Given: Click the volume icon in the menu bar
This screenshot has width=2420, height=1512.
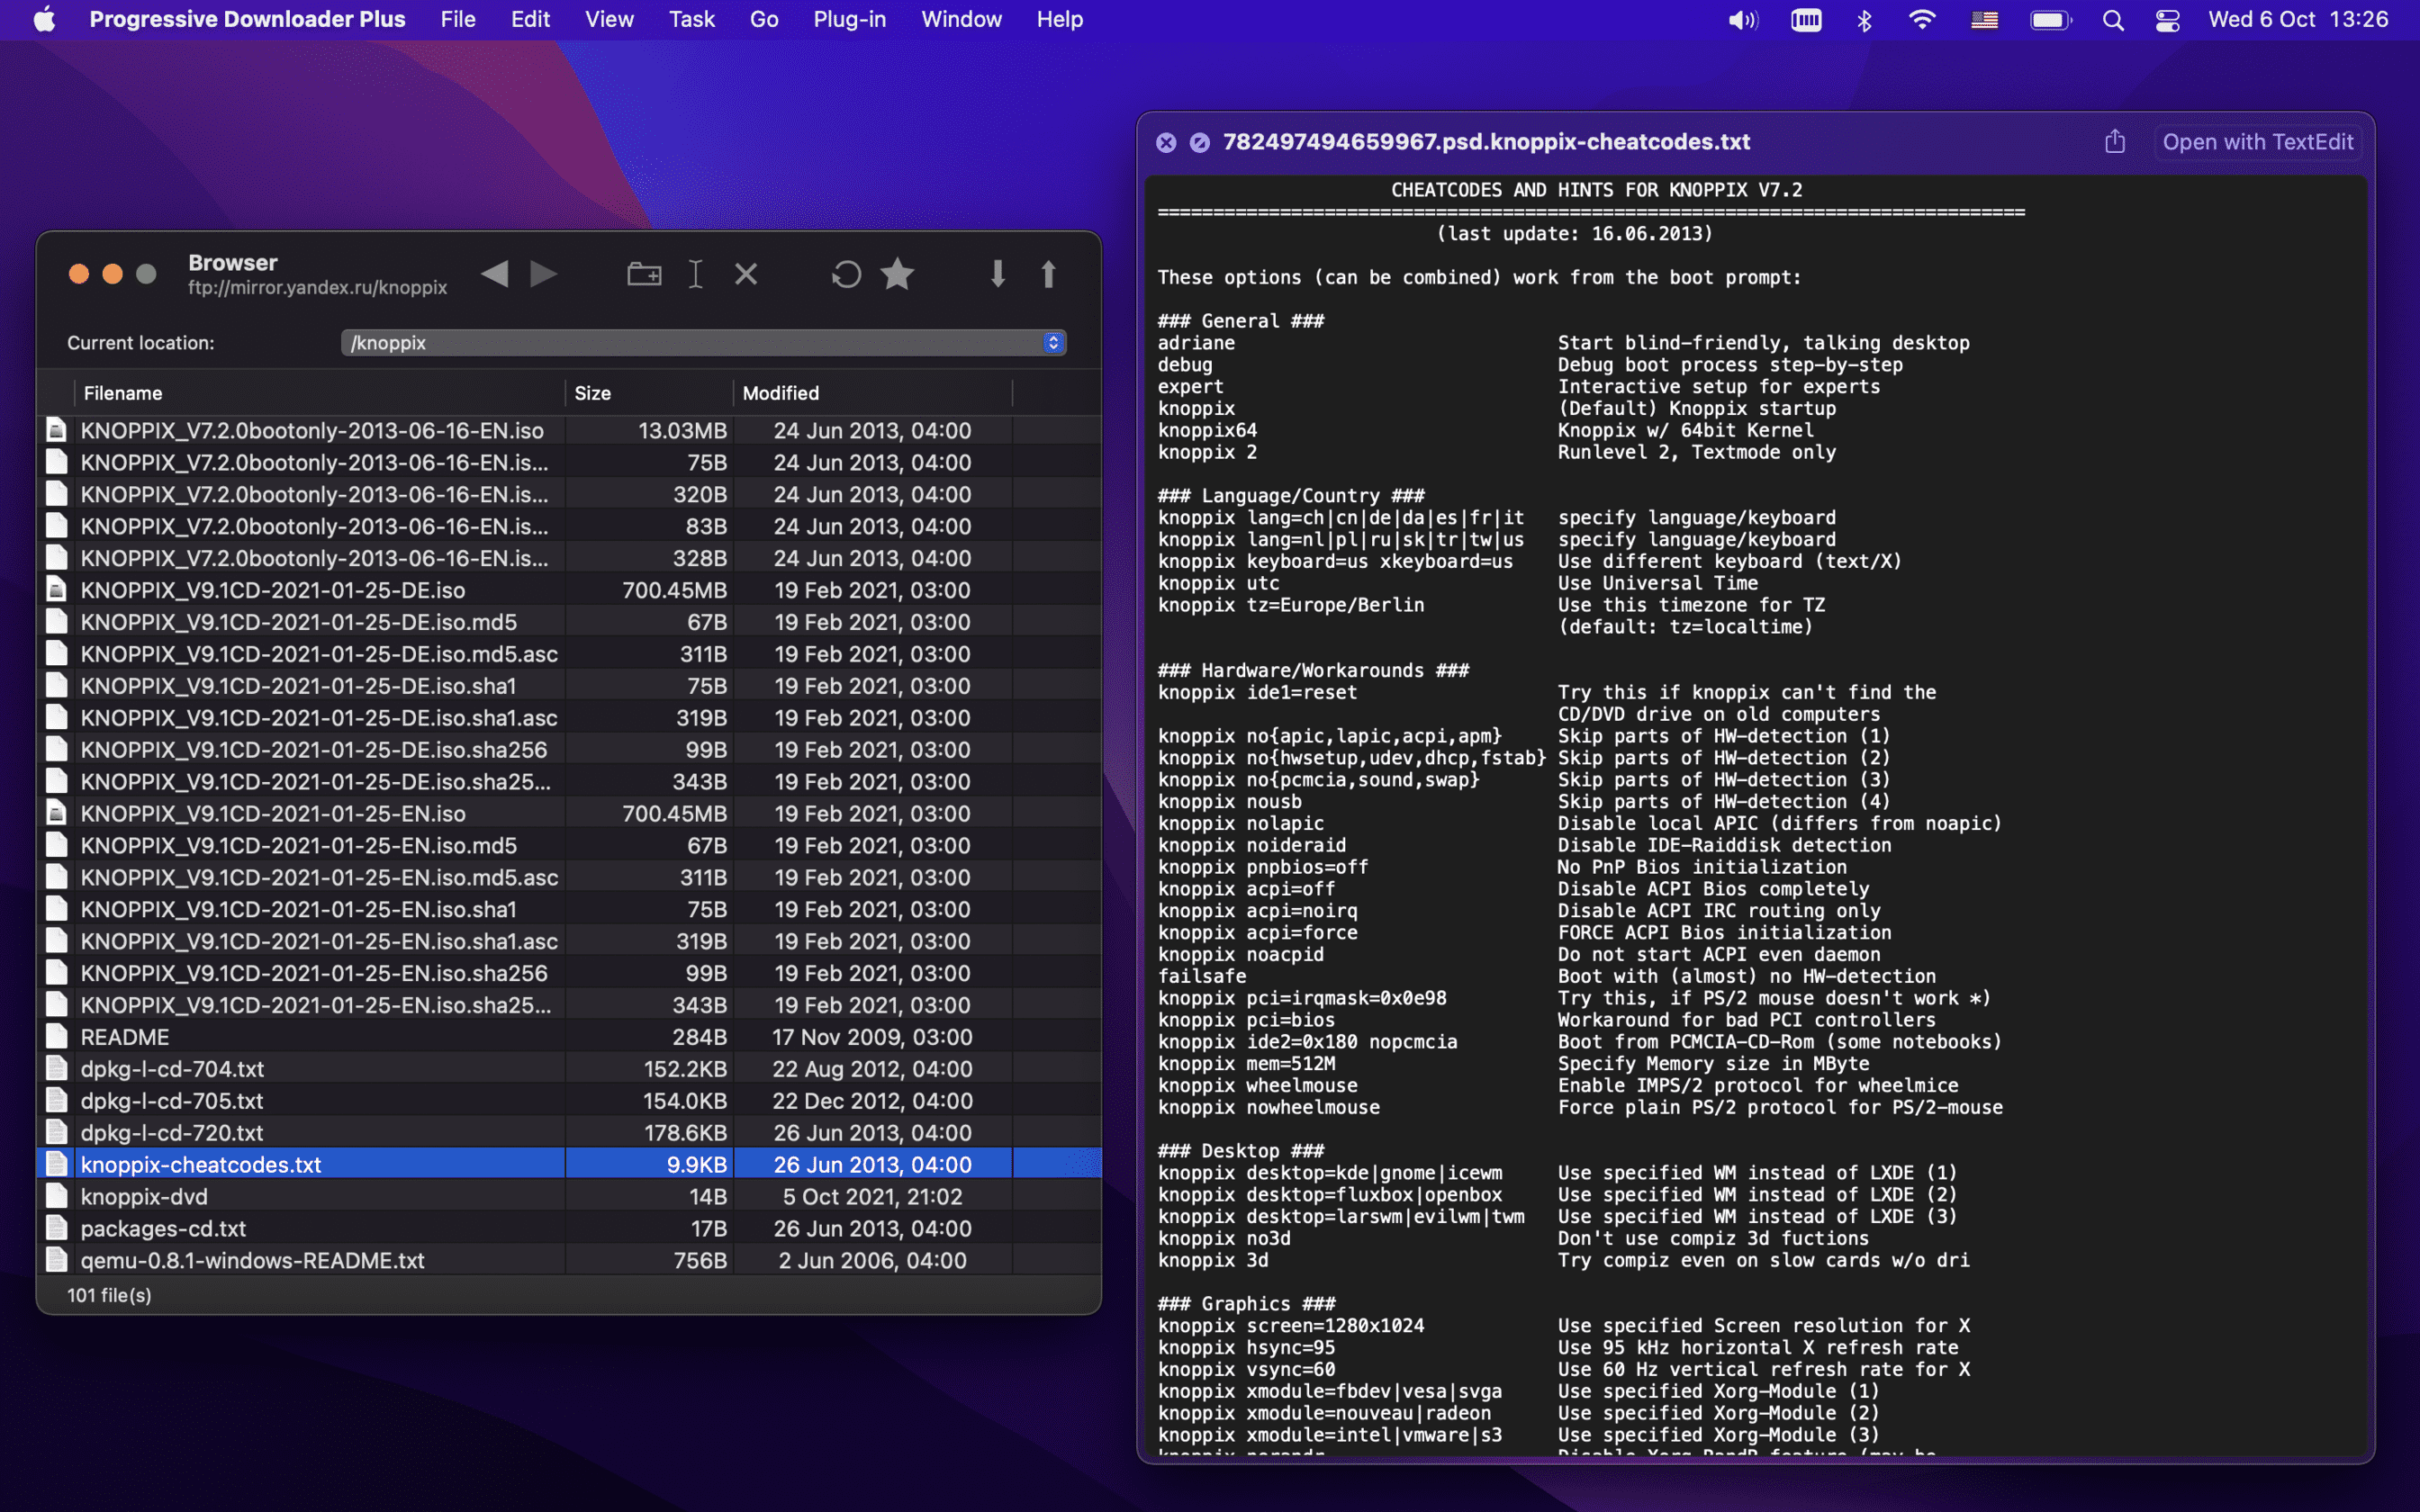Looking at the screenshot, I should [x=1742, y=20].
